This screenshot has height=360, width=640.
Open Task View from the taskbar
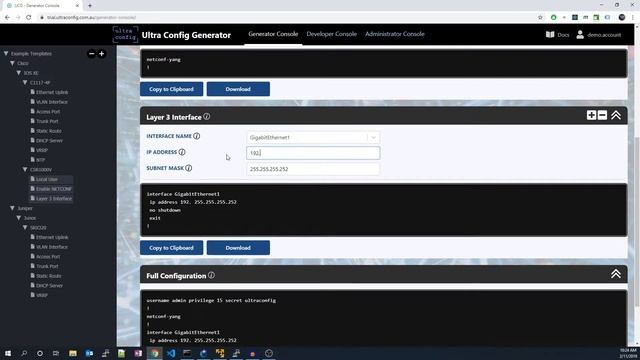(x=56, y=353)
